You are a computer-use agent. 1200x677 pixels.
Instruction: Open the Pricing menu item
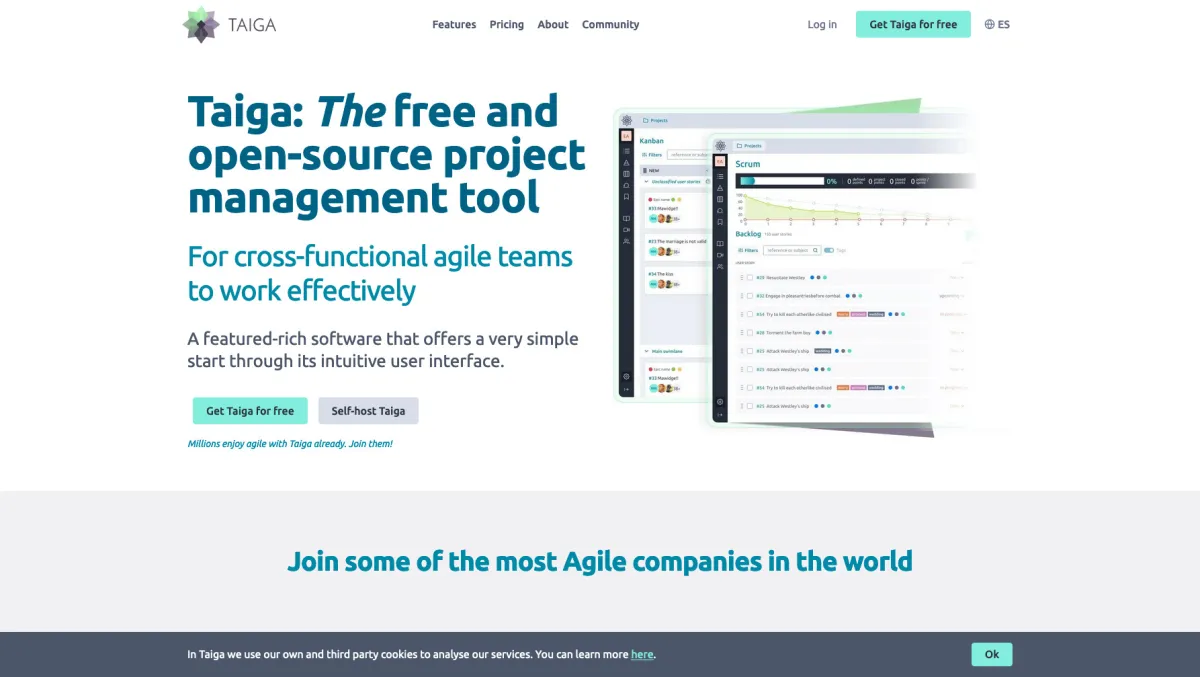(507, 24)
